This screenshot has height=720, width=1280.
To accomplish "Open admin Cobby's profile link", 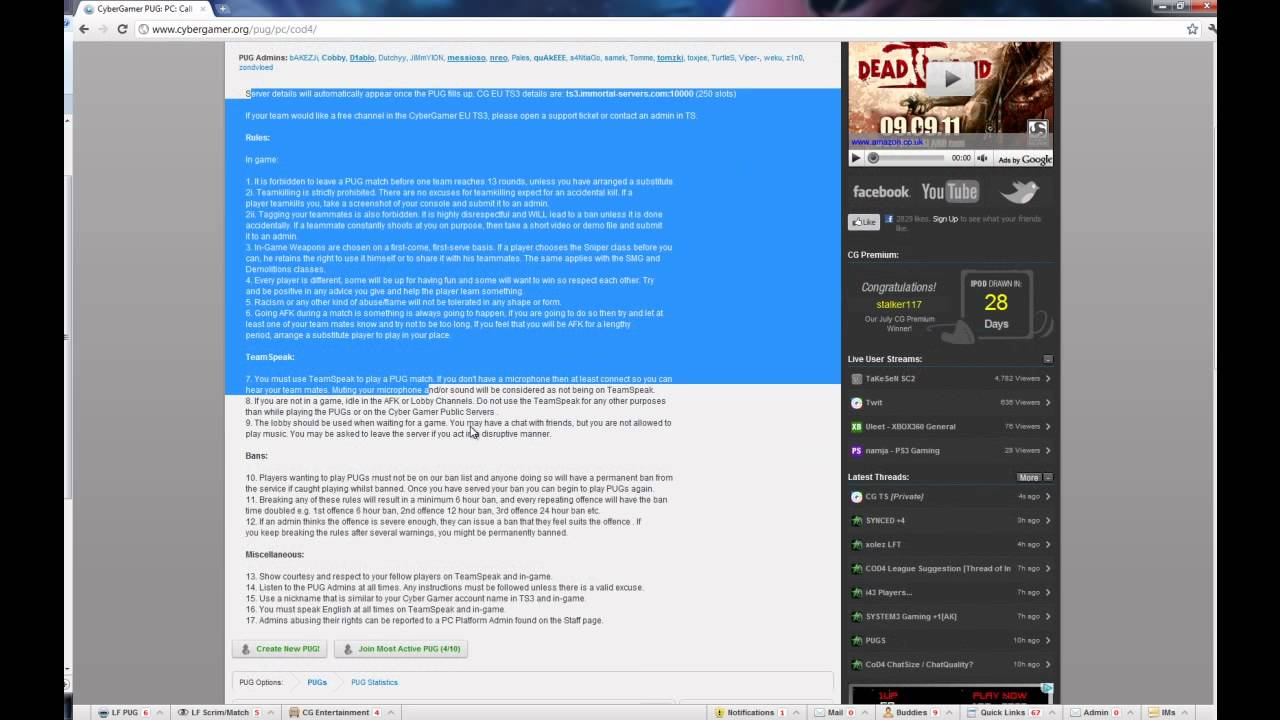I will (333, 58).
